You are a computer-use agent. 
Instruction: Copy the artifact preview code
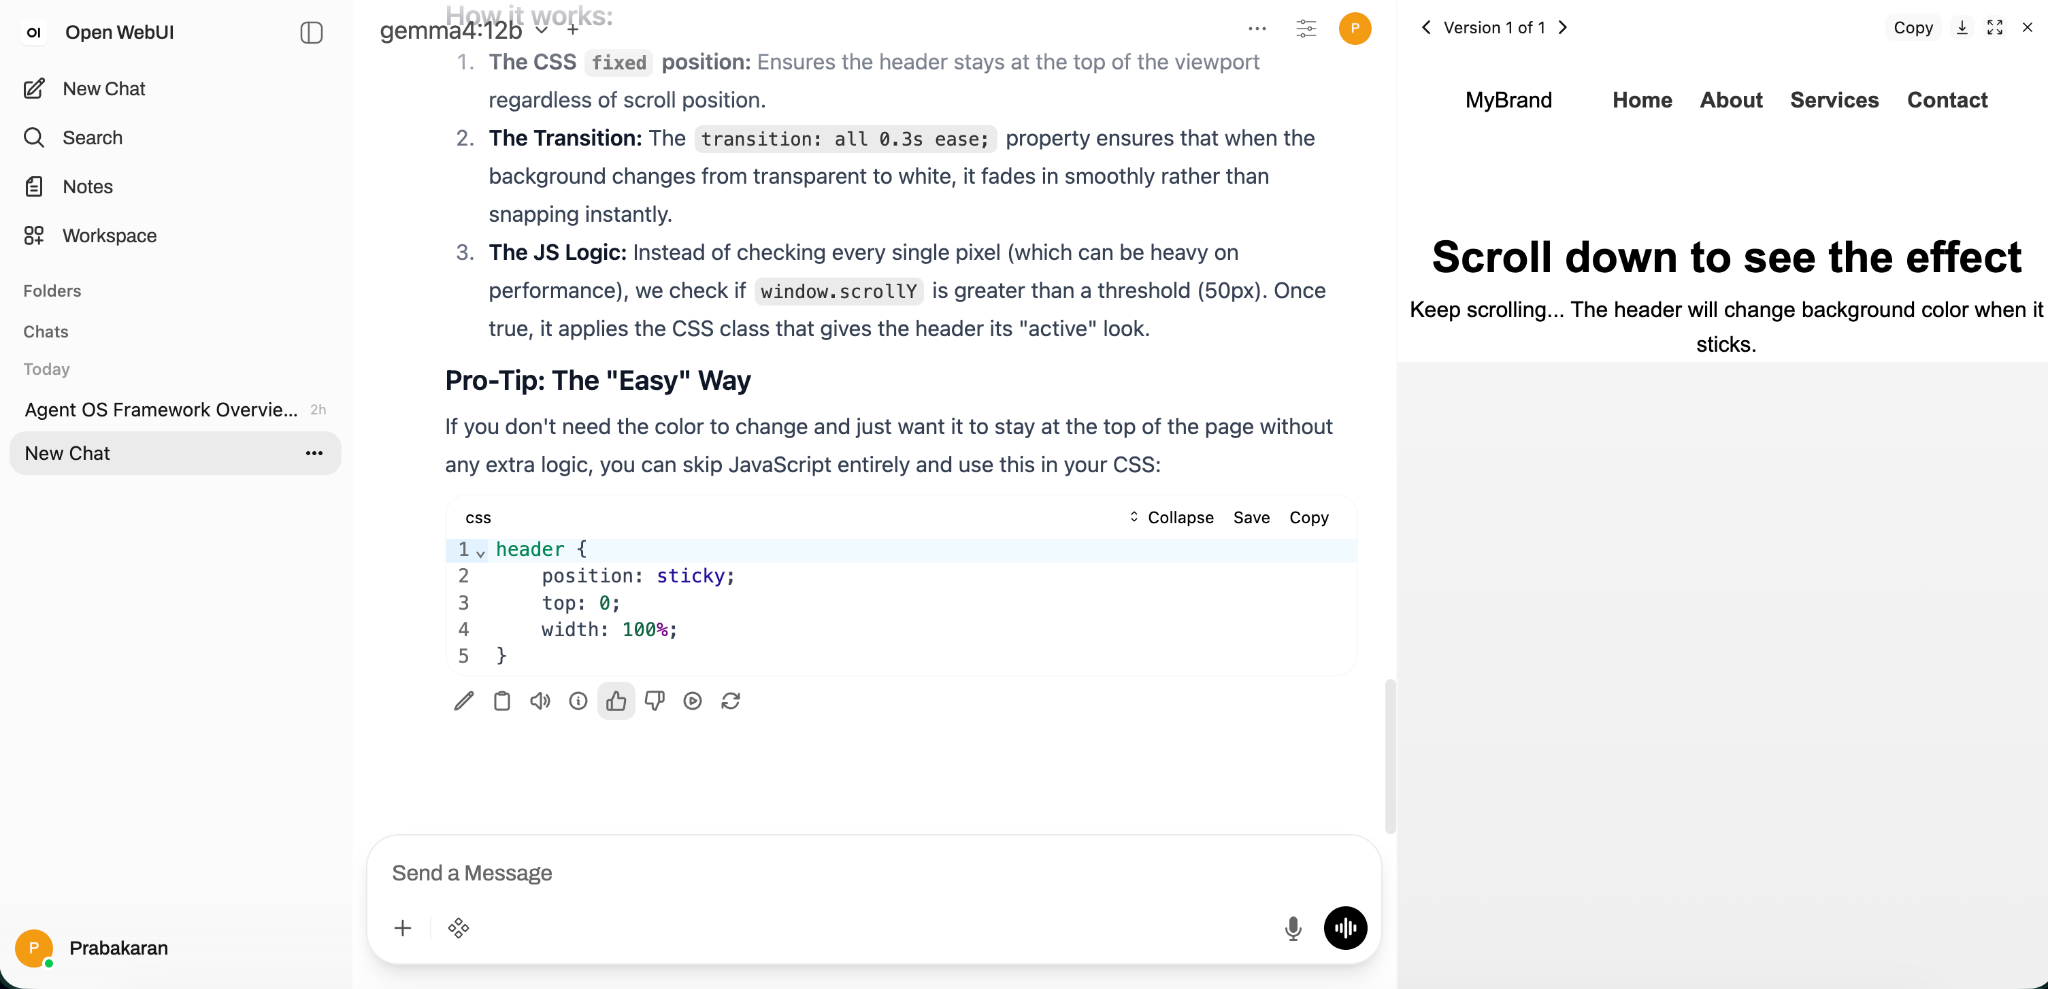(1913, 28)
